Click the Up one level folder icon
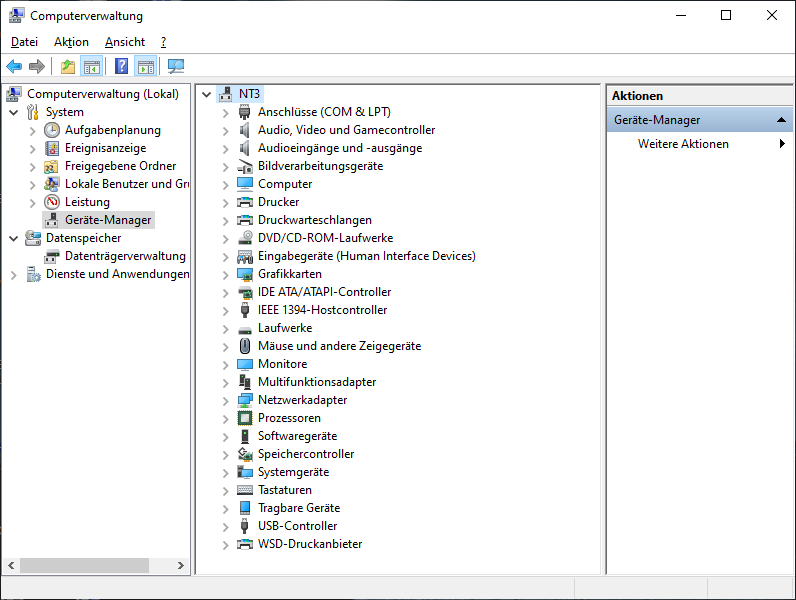This screenshot has width=796, height=600. [x=68, y=66]
